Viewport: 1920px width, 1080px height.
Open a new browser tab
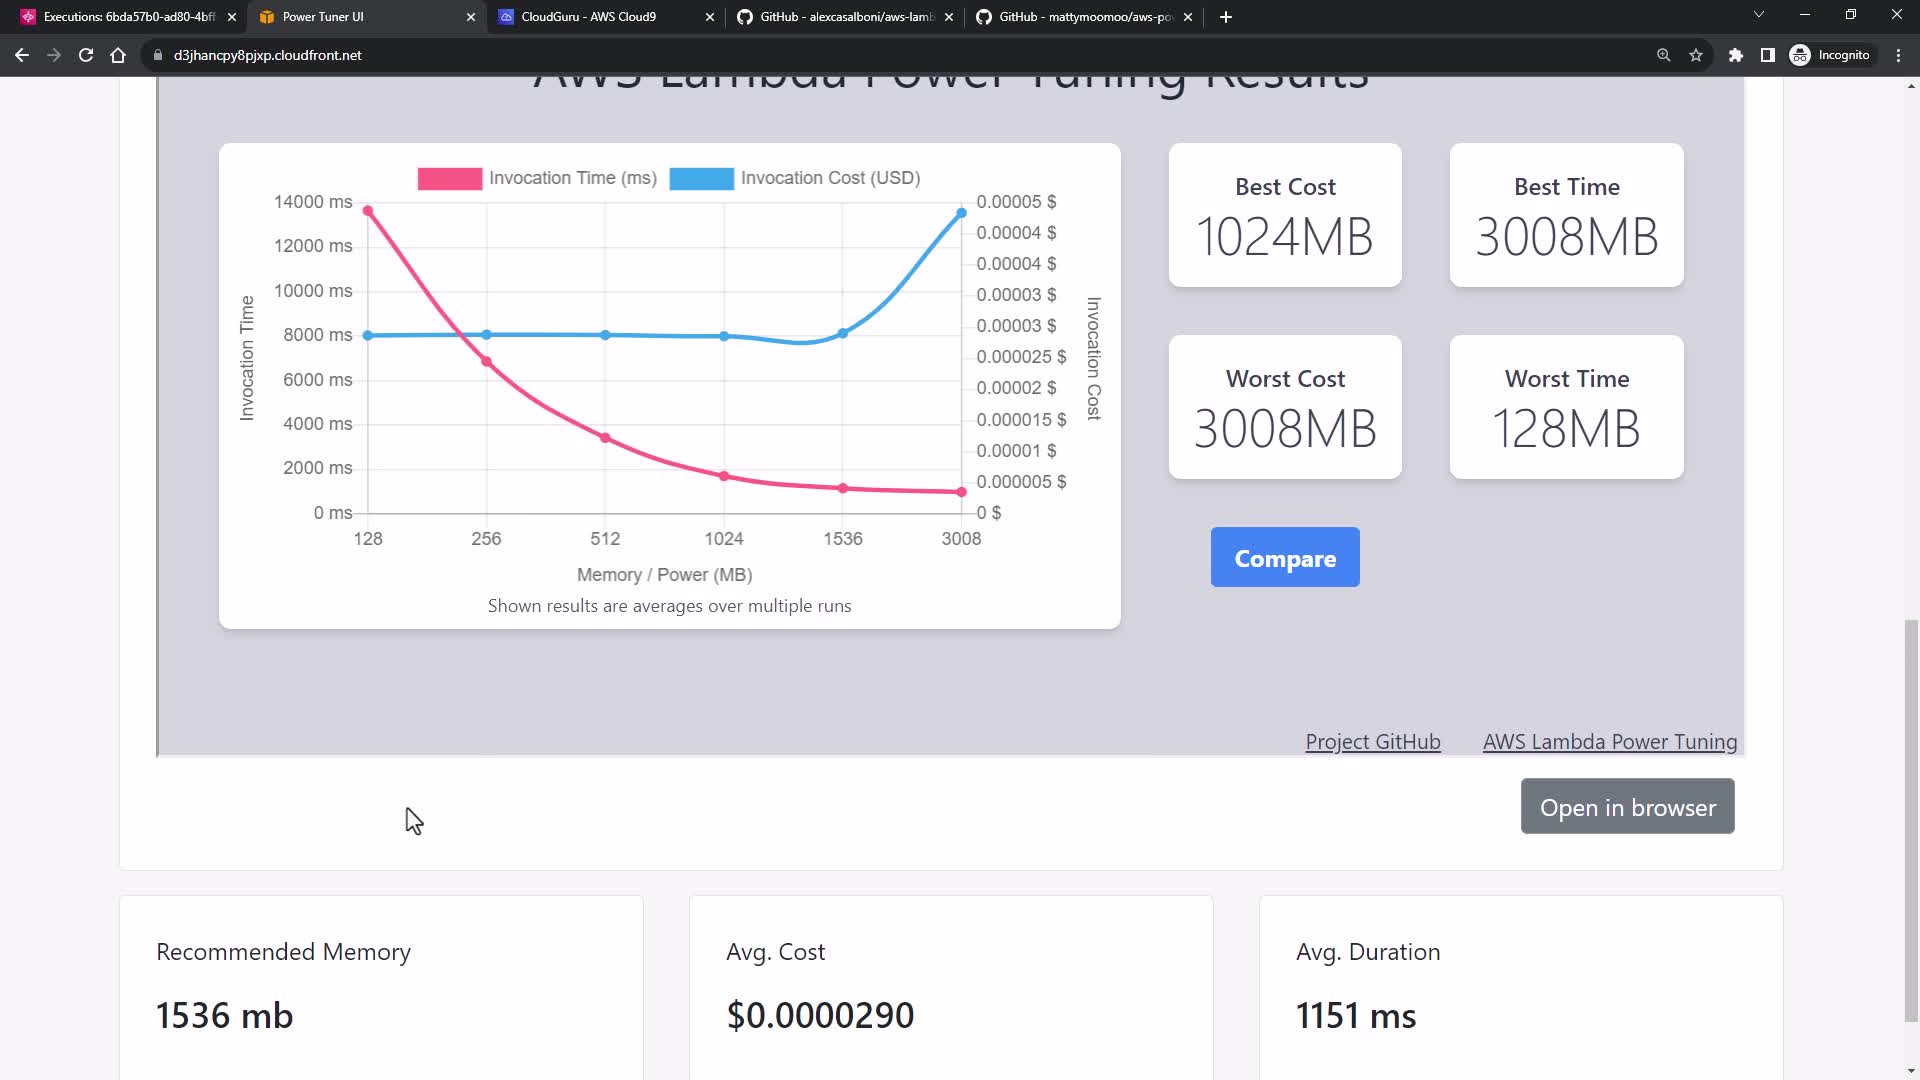click(1226, 17)
